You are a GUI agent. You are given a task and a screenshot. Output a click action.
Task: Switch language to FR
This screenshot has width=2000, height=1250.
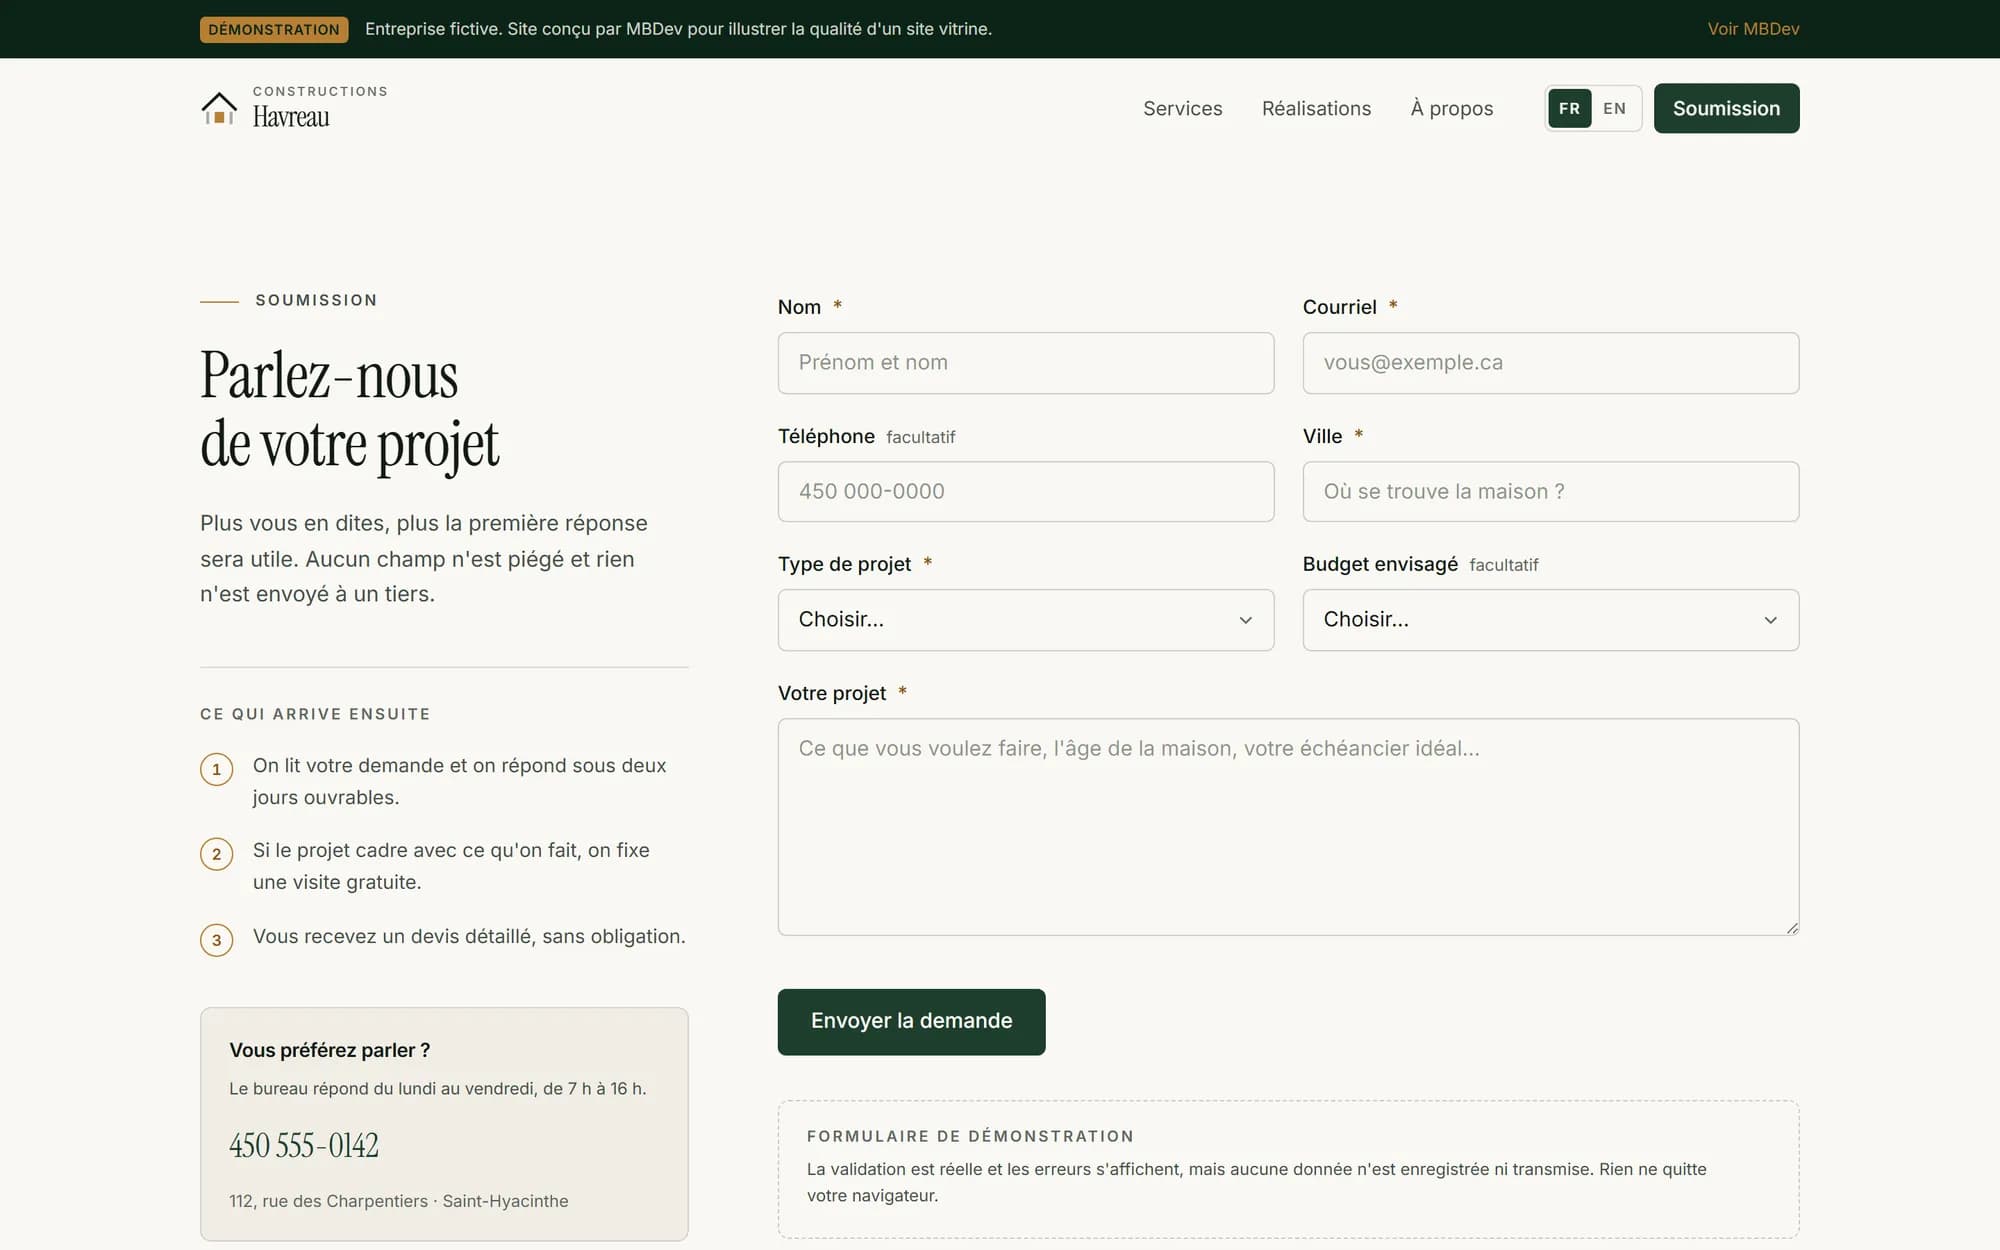(x=1569, y=108)
